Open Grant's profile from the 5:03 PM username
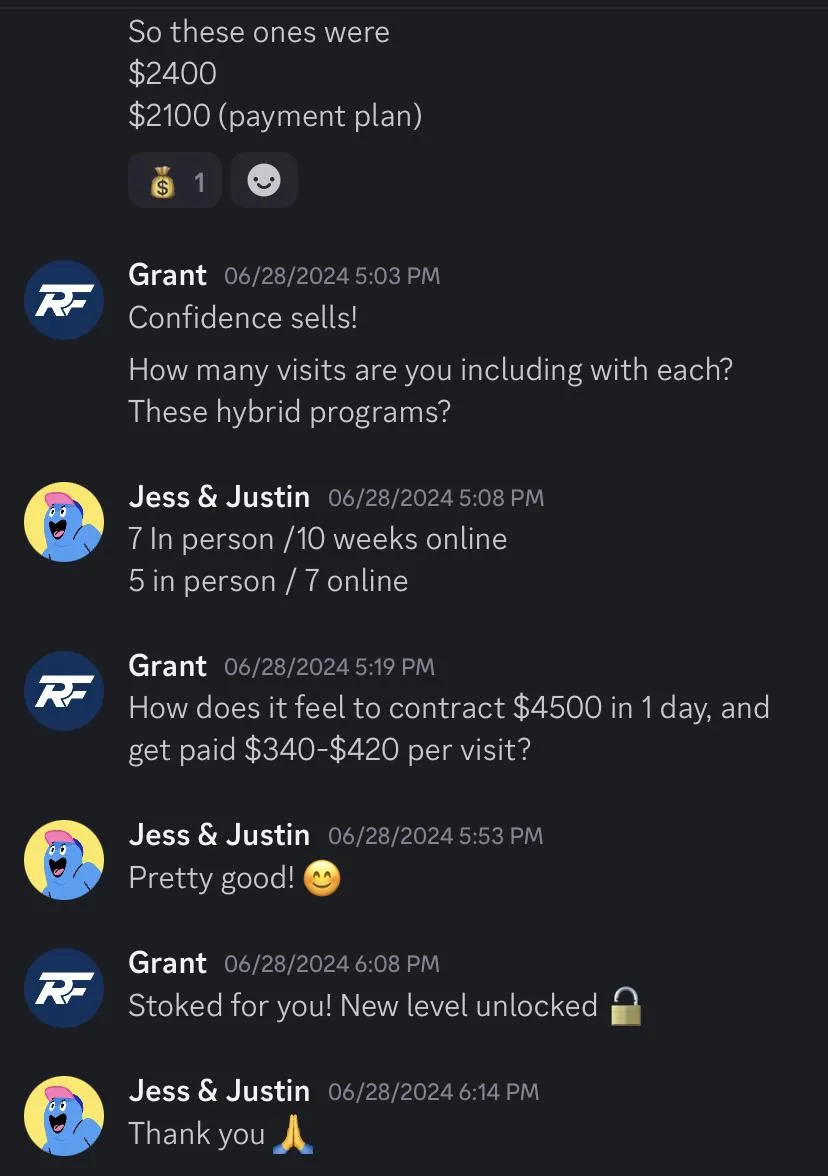 pyautogui.click(x=167, y=275)
